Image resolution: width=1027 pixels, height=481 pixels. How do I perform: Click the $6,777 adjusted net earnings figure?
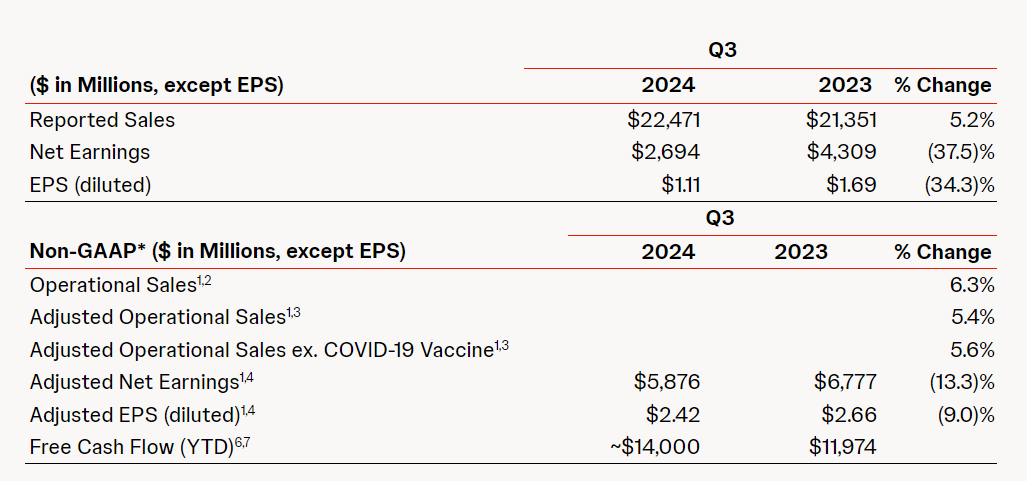pos(845,382)
